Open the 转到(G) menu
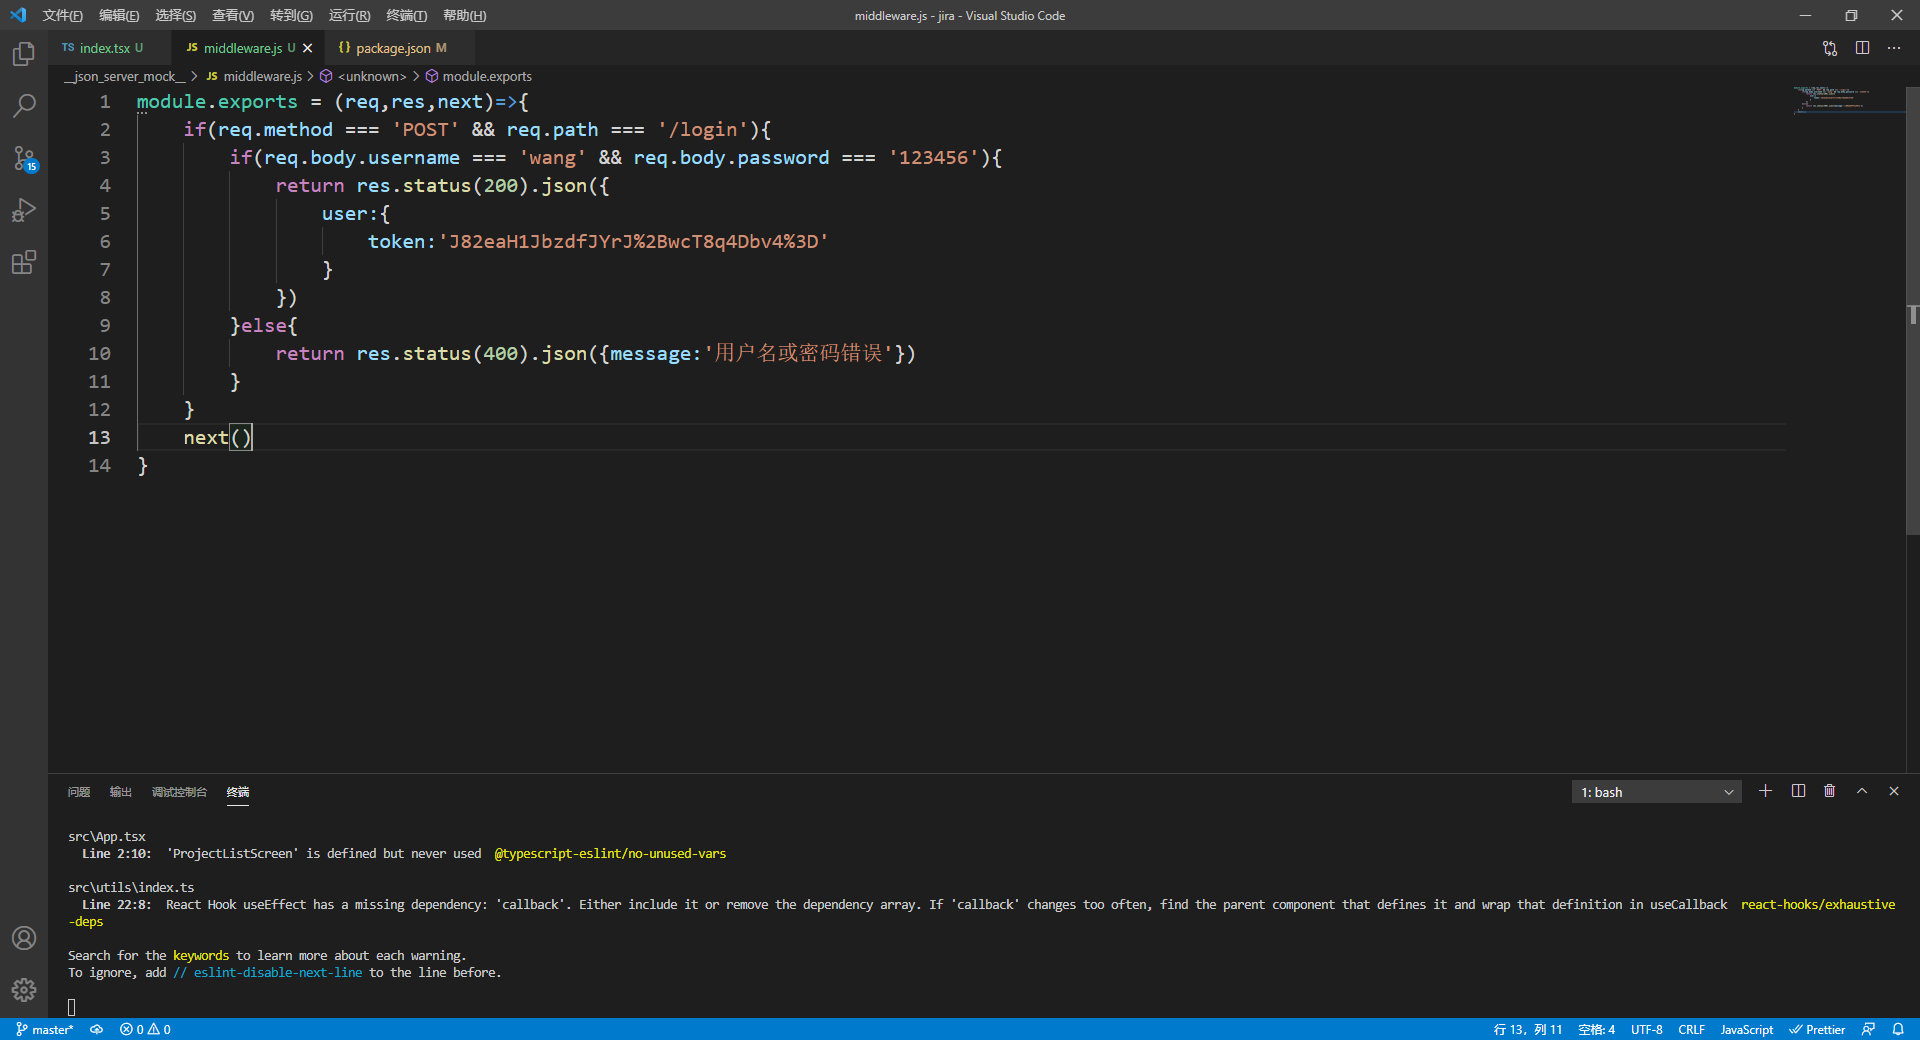 tap(291, 15)
